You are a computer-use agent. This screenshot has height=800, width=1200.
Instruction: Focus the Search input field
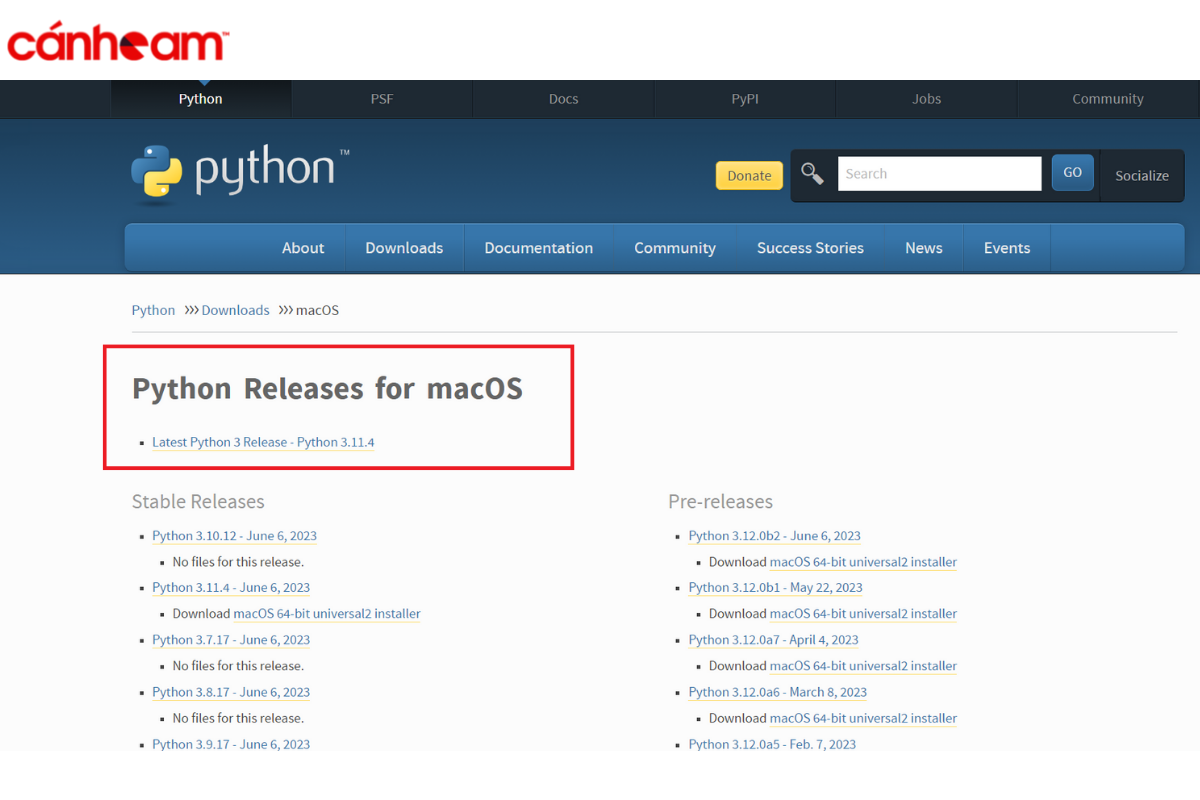point(939,174)
